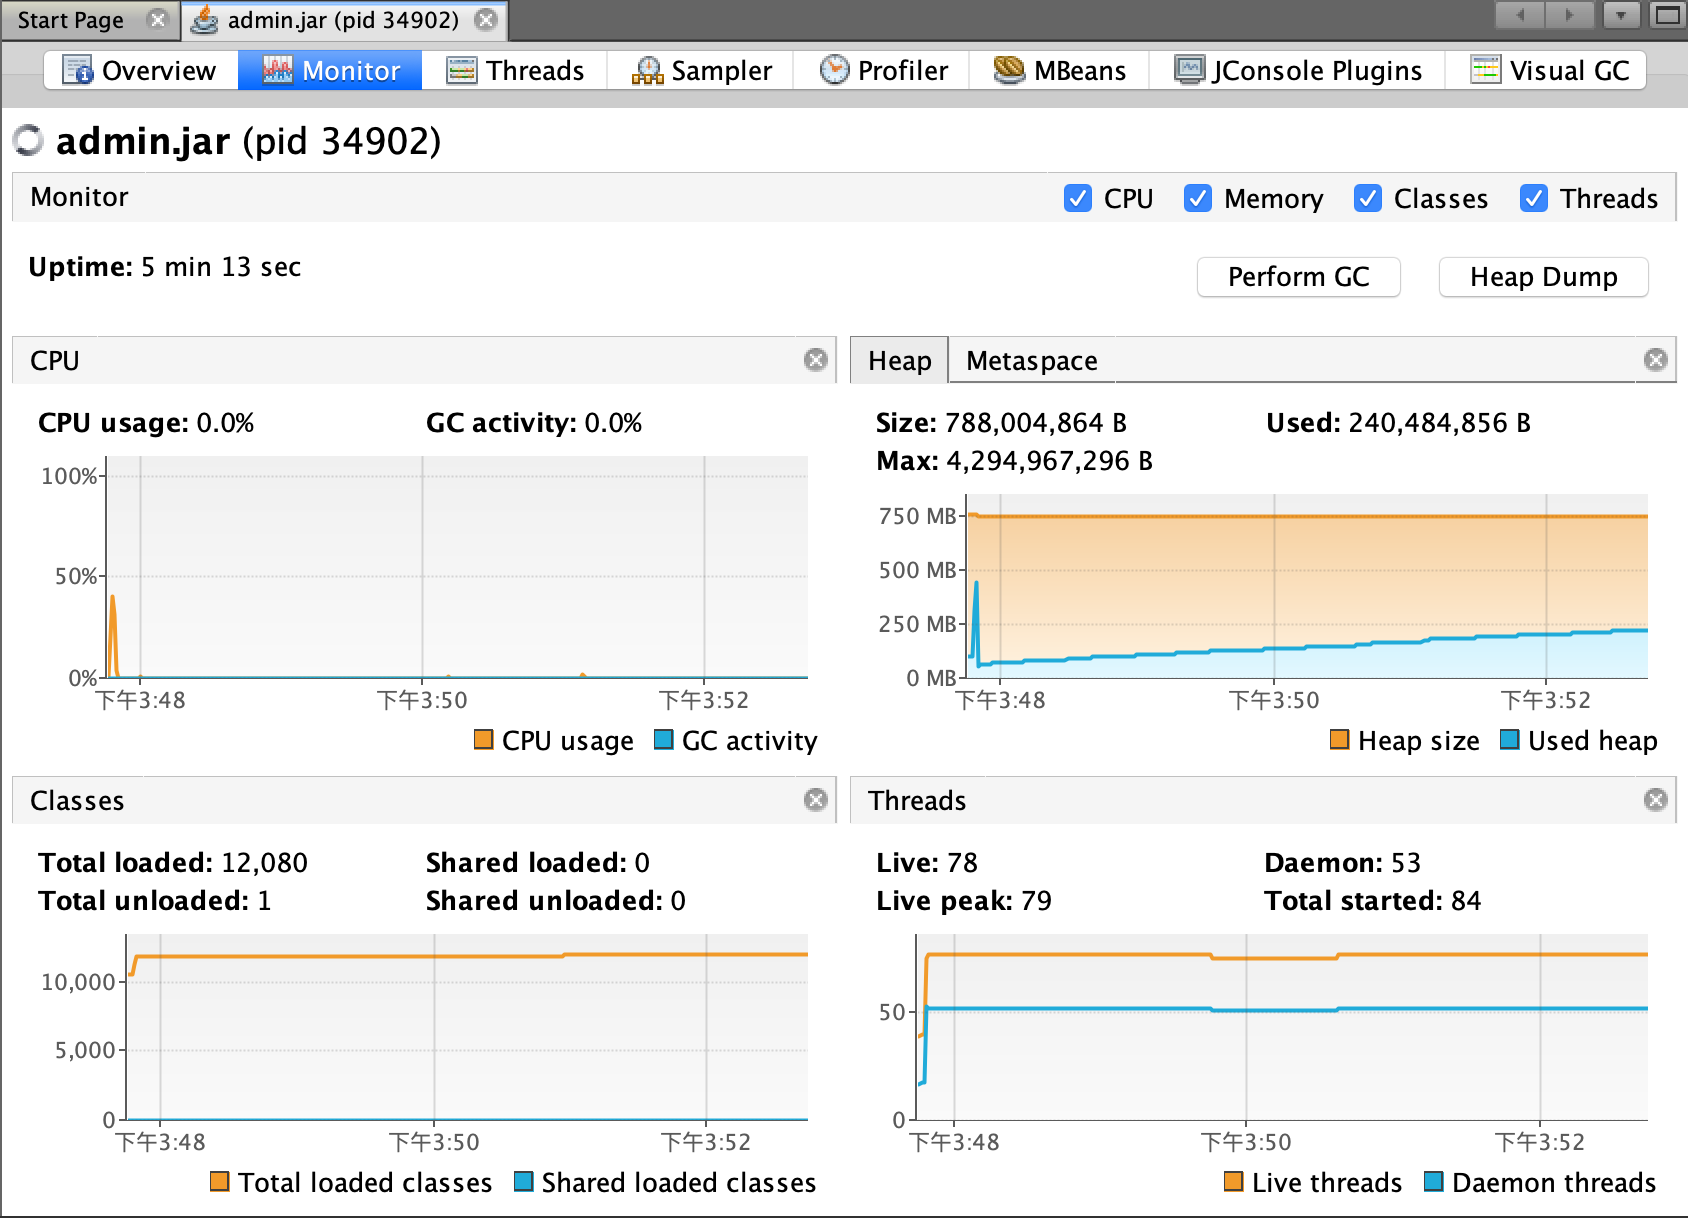
Task: Click the Heap Dump button
Action: (x=1543, y=277)
